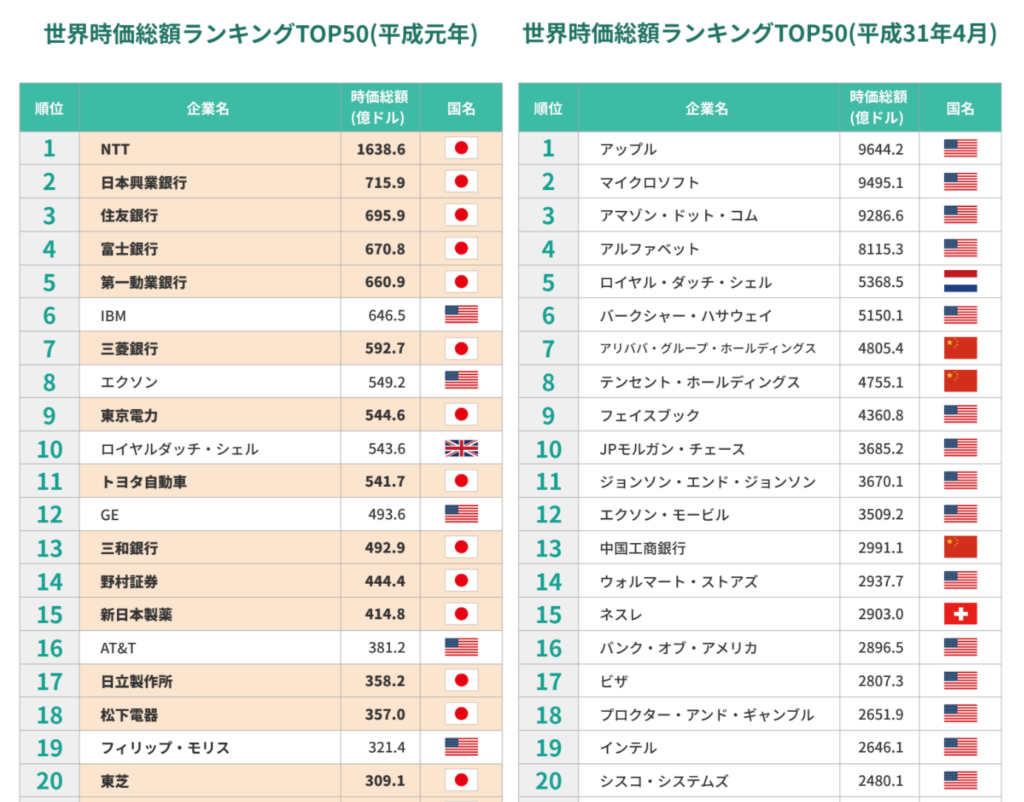Select the company name IBM
Viewport: 1024px width, 802px height.
point(114,316)
